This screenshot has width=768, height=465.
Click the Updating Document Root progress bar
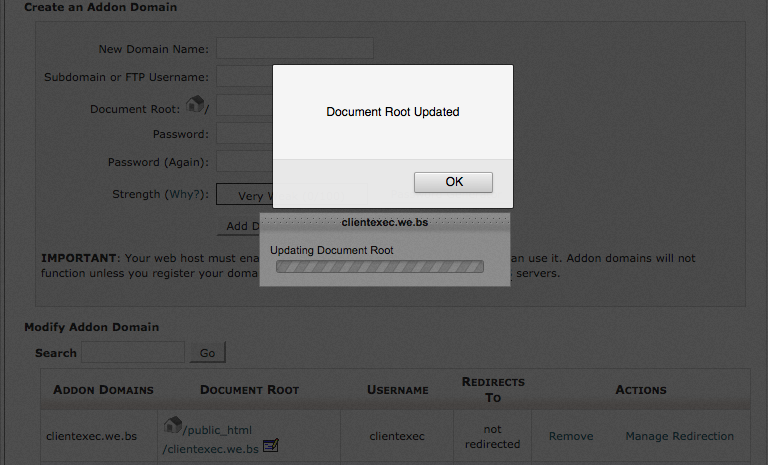point(380,267)
